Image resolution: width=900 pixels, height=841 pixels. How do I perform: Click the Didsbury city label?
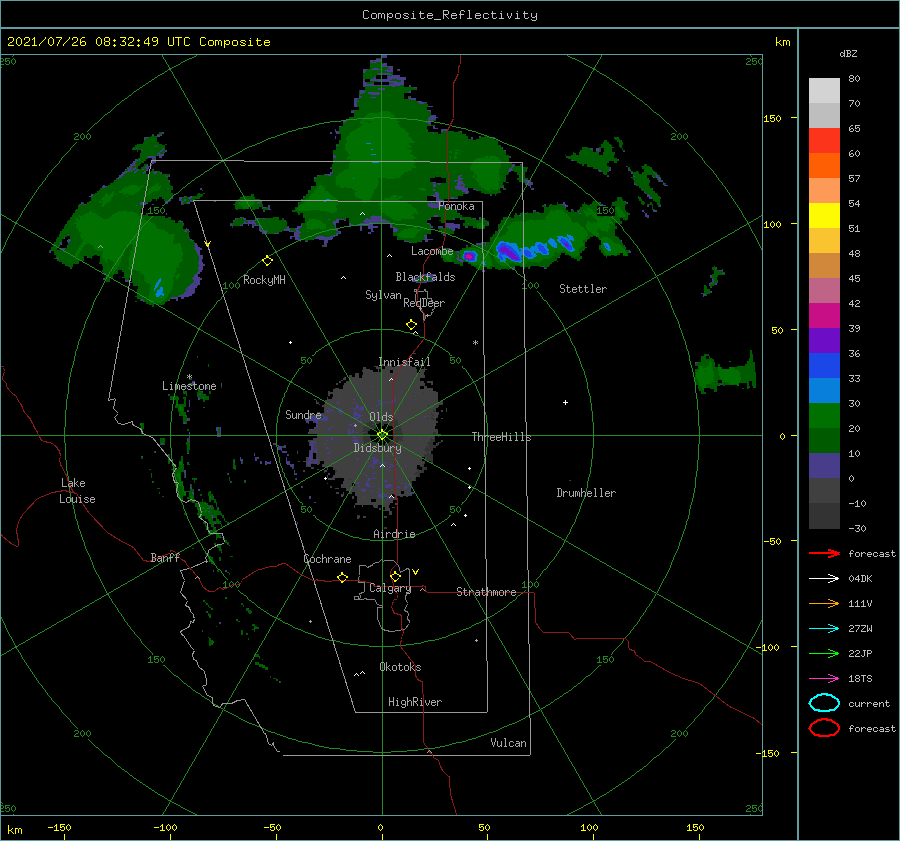point(377,448)
